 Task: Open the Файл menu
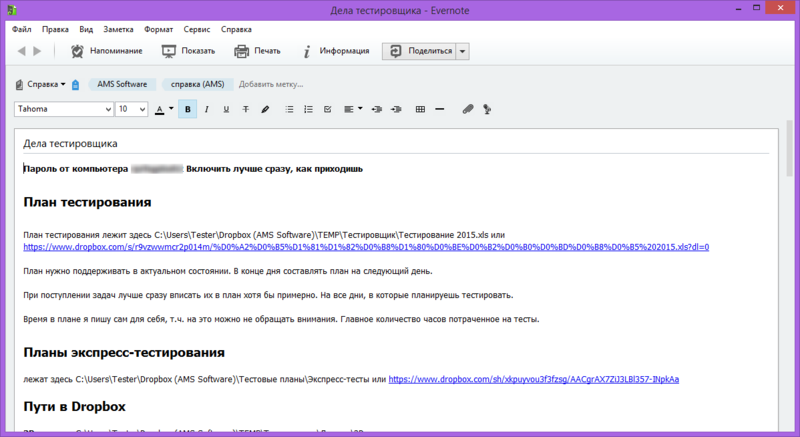(x=22, y=30)
